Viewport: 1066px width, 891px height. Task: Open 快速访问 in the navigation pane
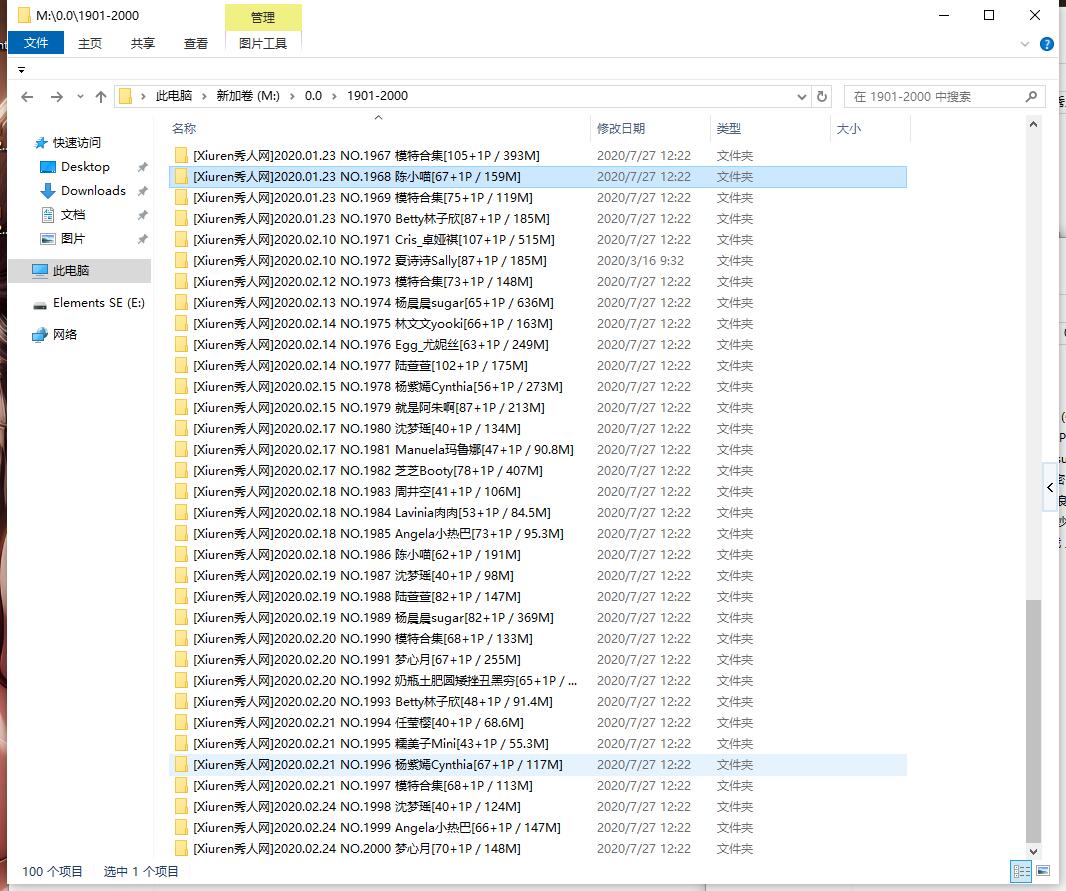coord(76,143)
